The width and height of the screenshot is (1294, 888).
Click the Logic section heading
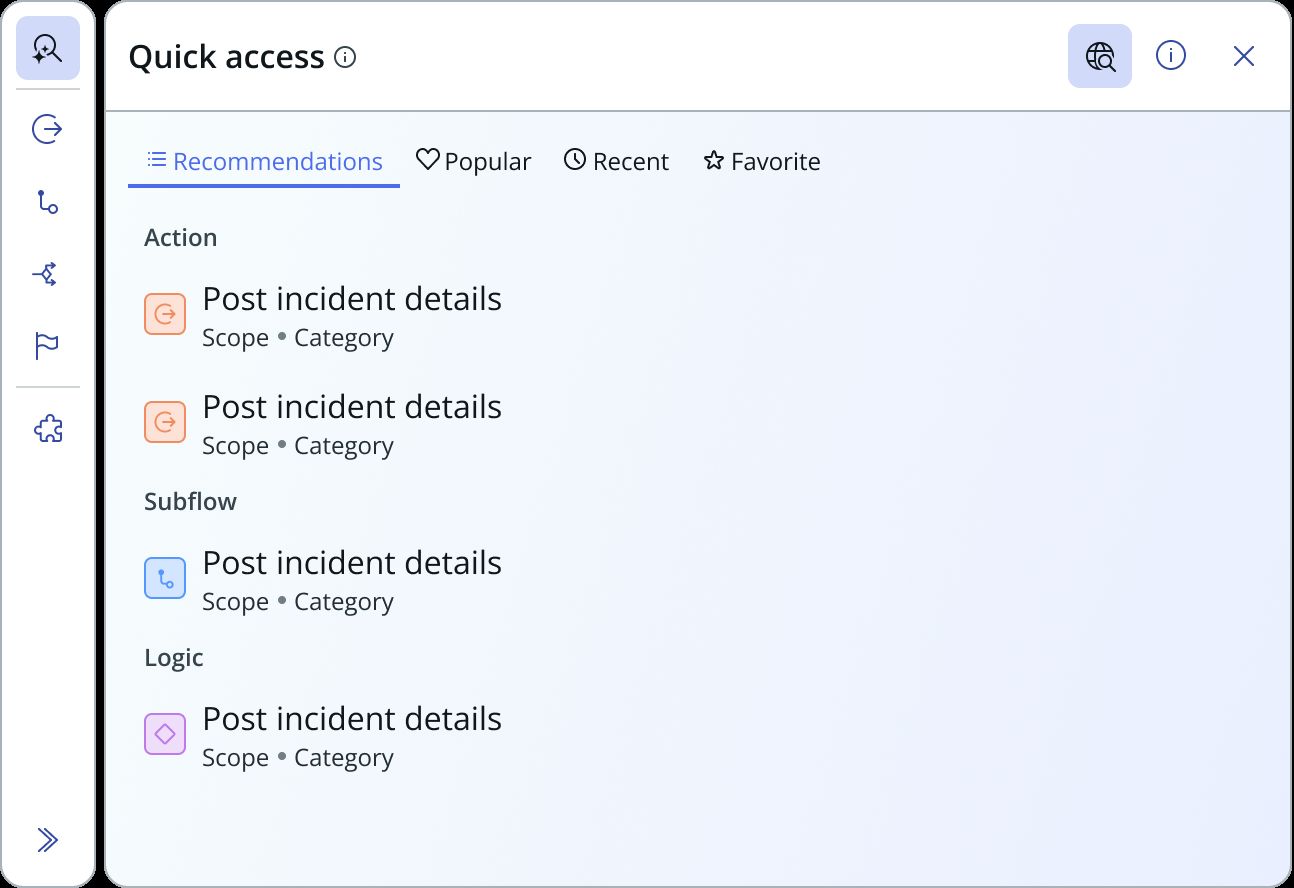tap(174, 658)
